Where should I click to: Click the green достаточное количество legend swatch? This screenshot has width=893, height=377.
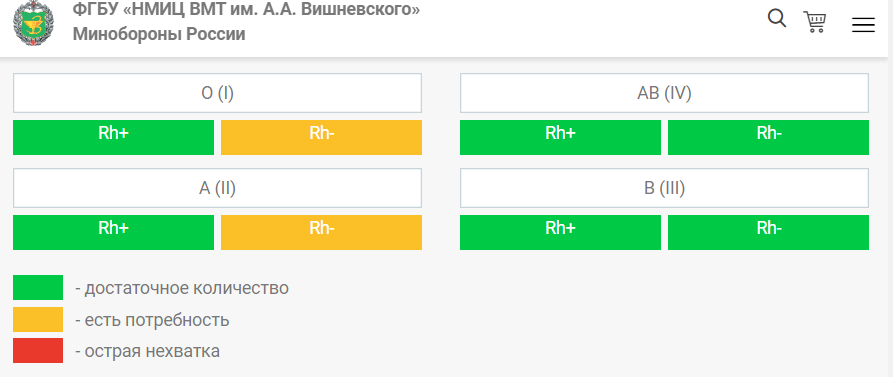tap(38, 288)
